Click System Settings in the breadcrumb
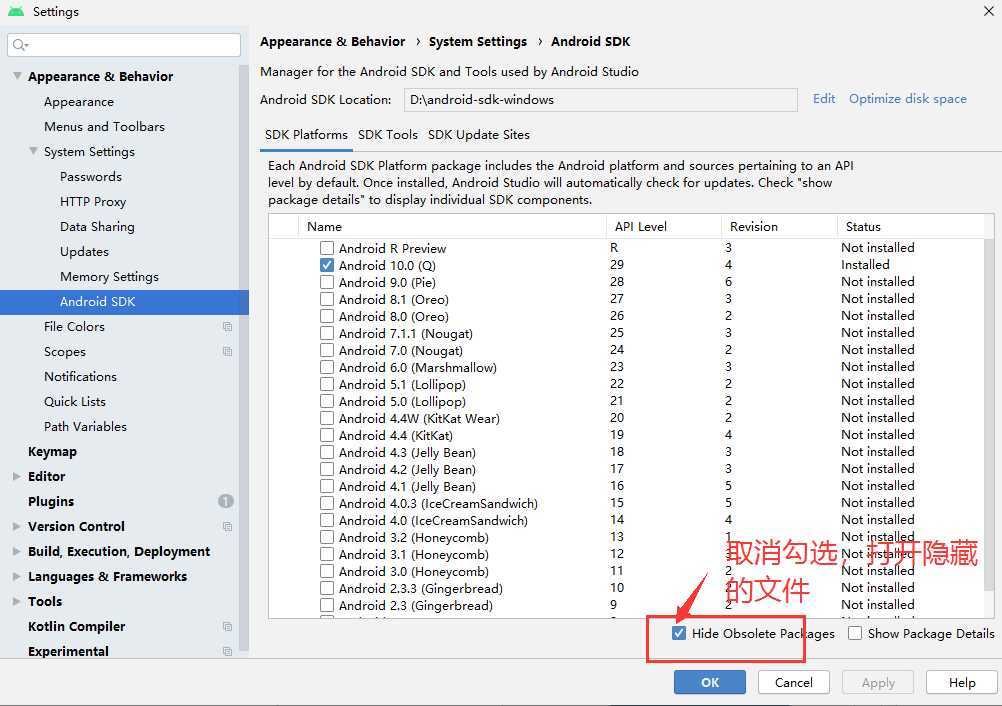The image size is (1002, 706). click(x=477, y=42)
